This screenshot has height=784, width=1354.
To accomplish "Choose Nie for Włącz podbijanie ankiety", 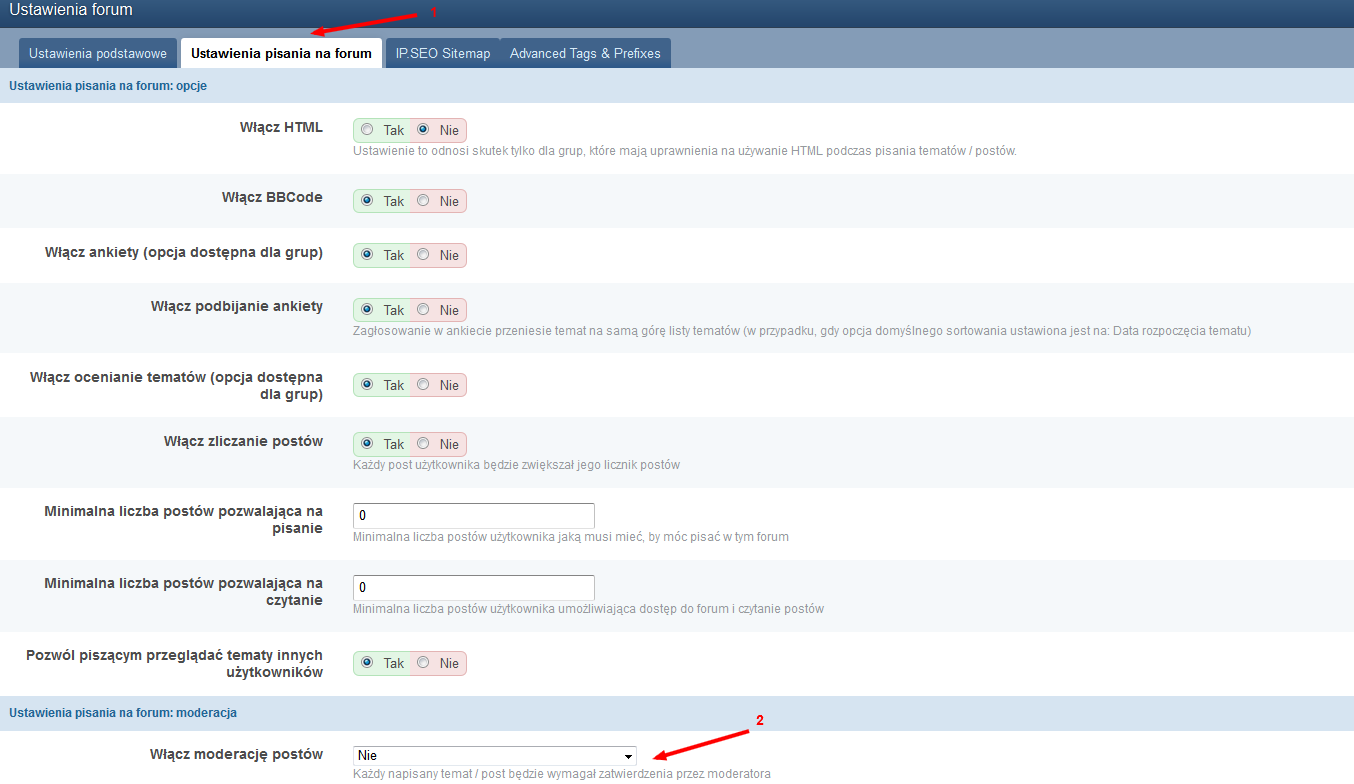I will click(x=423, y=310).
